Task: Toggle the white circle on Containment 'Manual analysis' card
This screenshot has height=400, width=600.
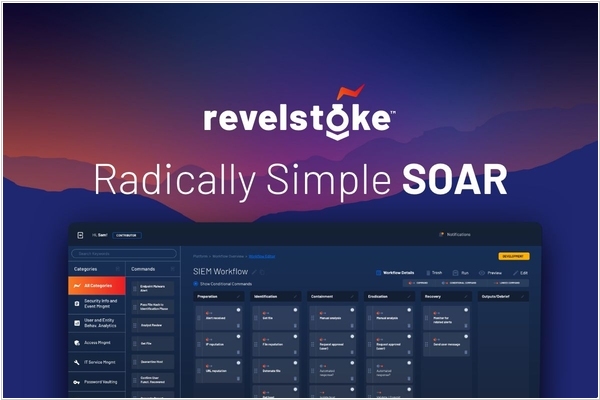Action: [352, 310]
